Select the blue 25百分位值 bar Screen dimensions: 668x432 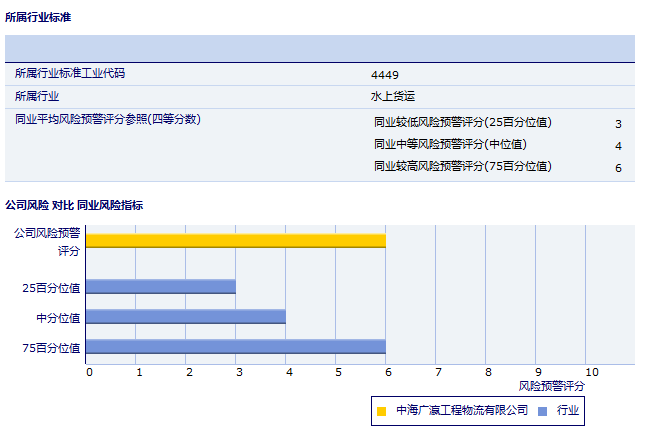tap(160, 287)
